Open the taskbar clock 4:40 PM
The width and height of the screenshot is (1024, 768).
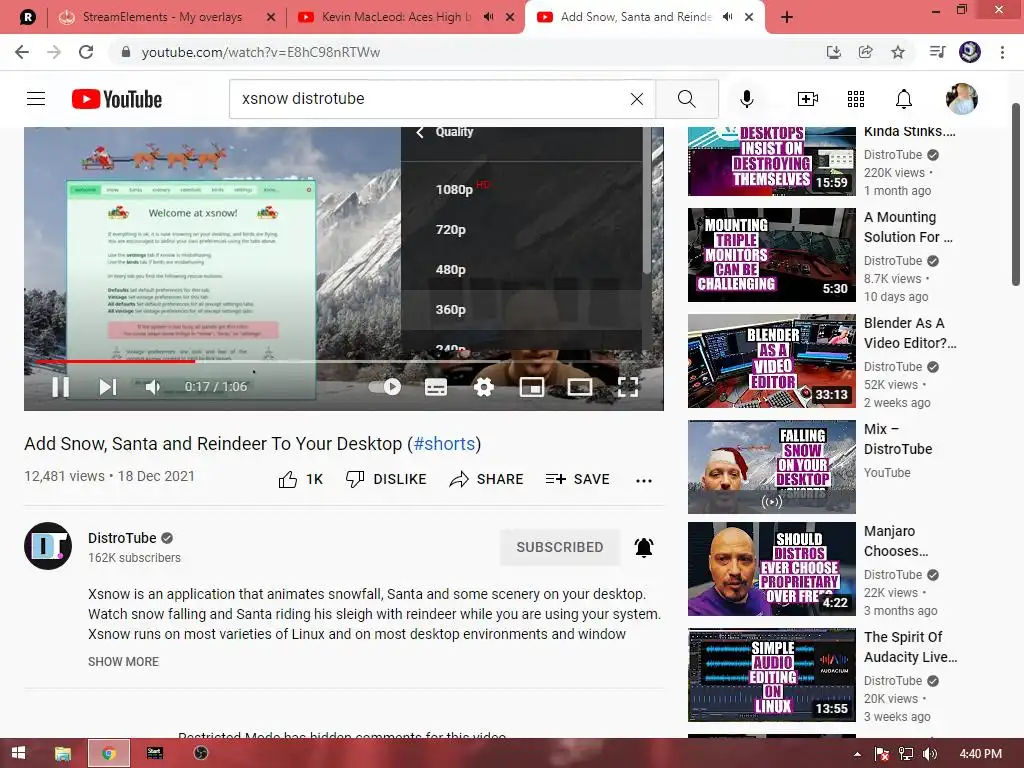pyautogui.click(x=980, y=754)
